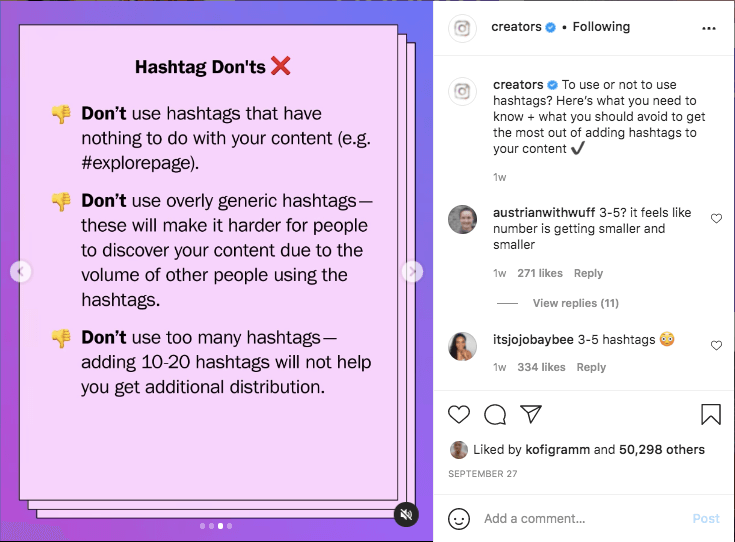
Task: Like itsjojobaybee's comment
Action: (716, 345)
